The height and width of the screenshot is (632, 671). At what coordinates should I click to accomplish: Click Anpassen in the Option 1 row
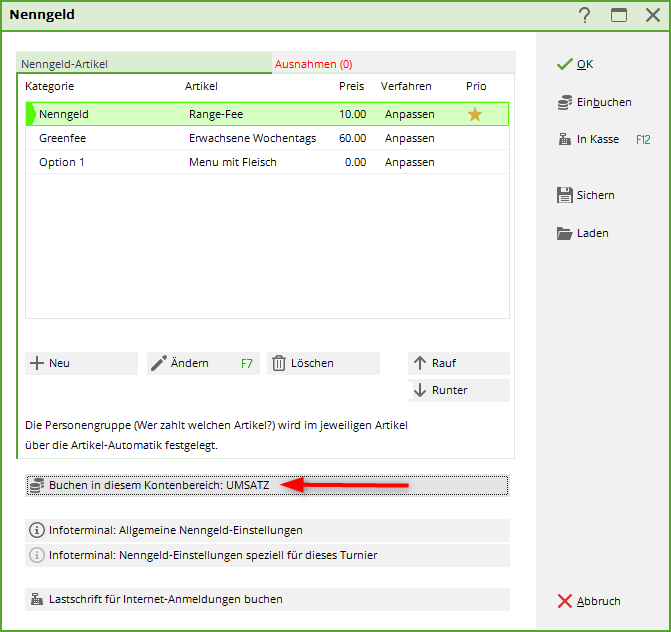410,162
